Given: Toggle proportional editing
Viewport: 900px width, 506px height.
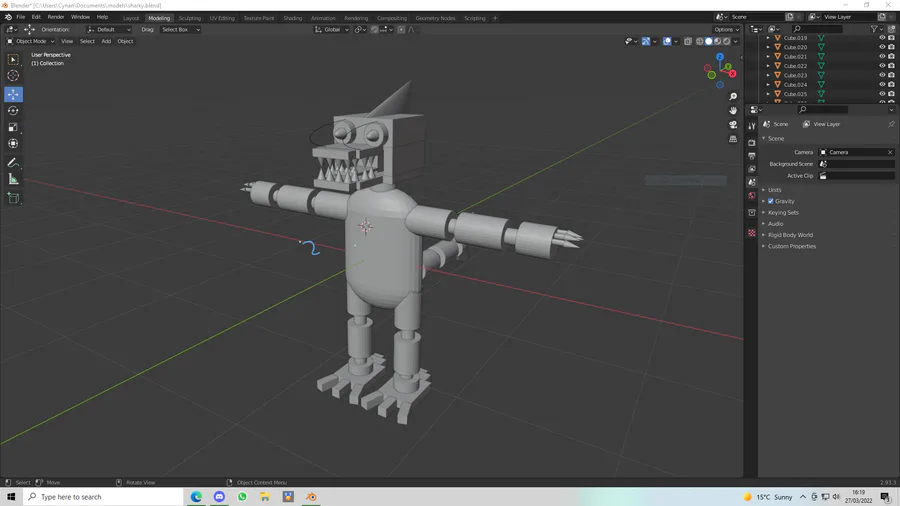Looking at the screenshot, I should pos(401,30).
